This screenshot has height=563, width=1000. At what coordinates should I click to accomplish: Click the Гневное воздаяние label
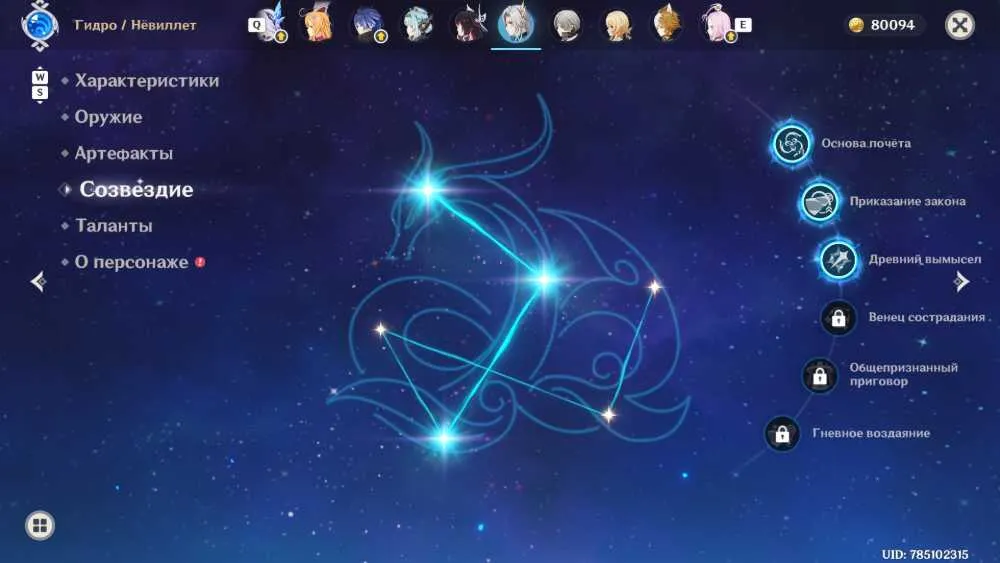(871, 434)
